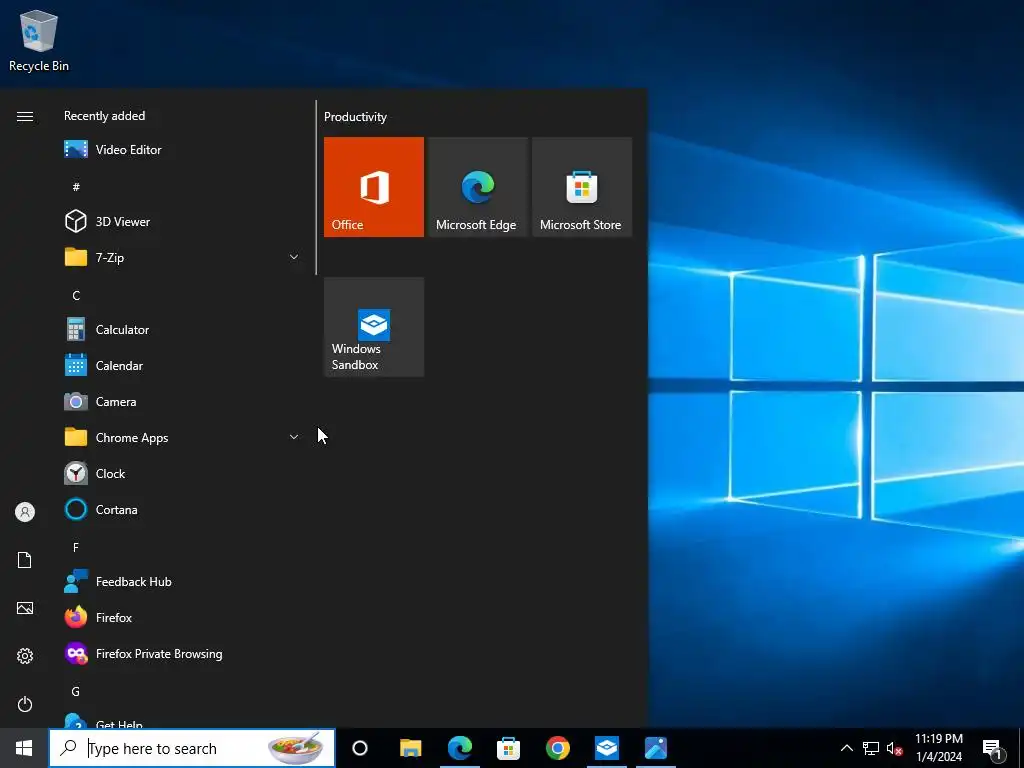The width and height of the screenshot is (1024, 768).
Task: Open the Calendar app
Action: point(182,366)
